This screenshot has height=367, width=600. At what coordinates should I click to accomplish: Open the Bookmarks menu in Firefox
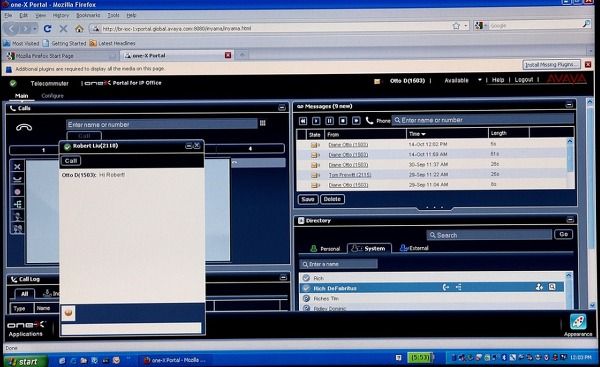point(88,15)
